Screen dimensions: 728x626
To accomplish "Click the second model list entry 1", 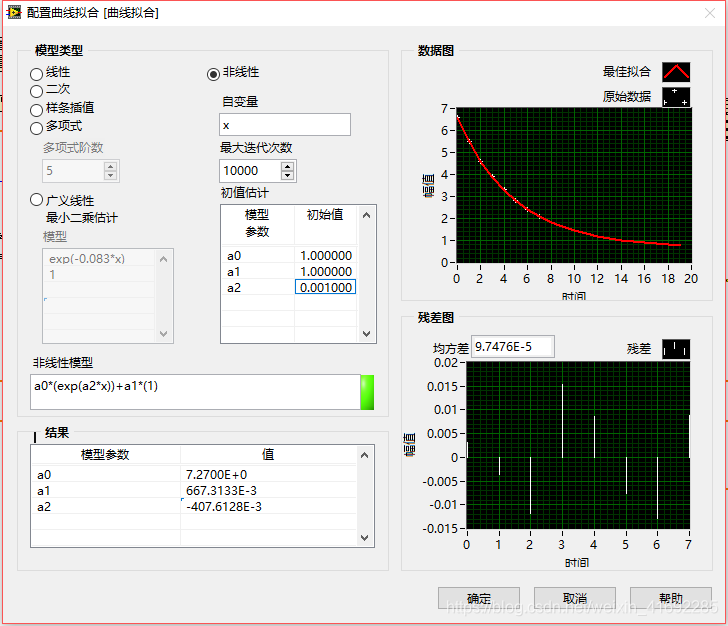I will 52,275.
